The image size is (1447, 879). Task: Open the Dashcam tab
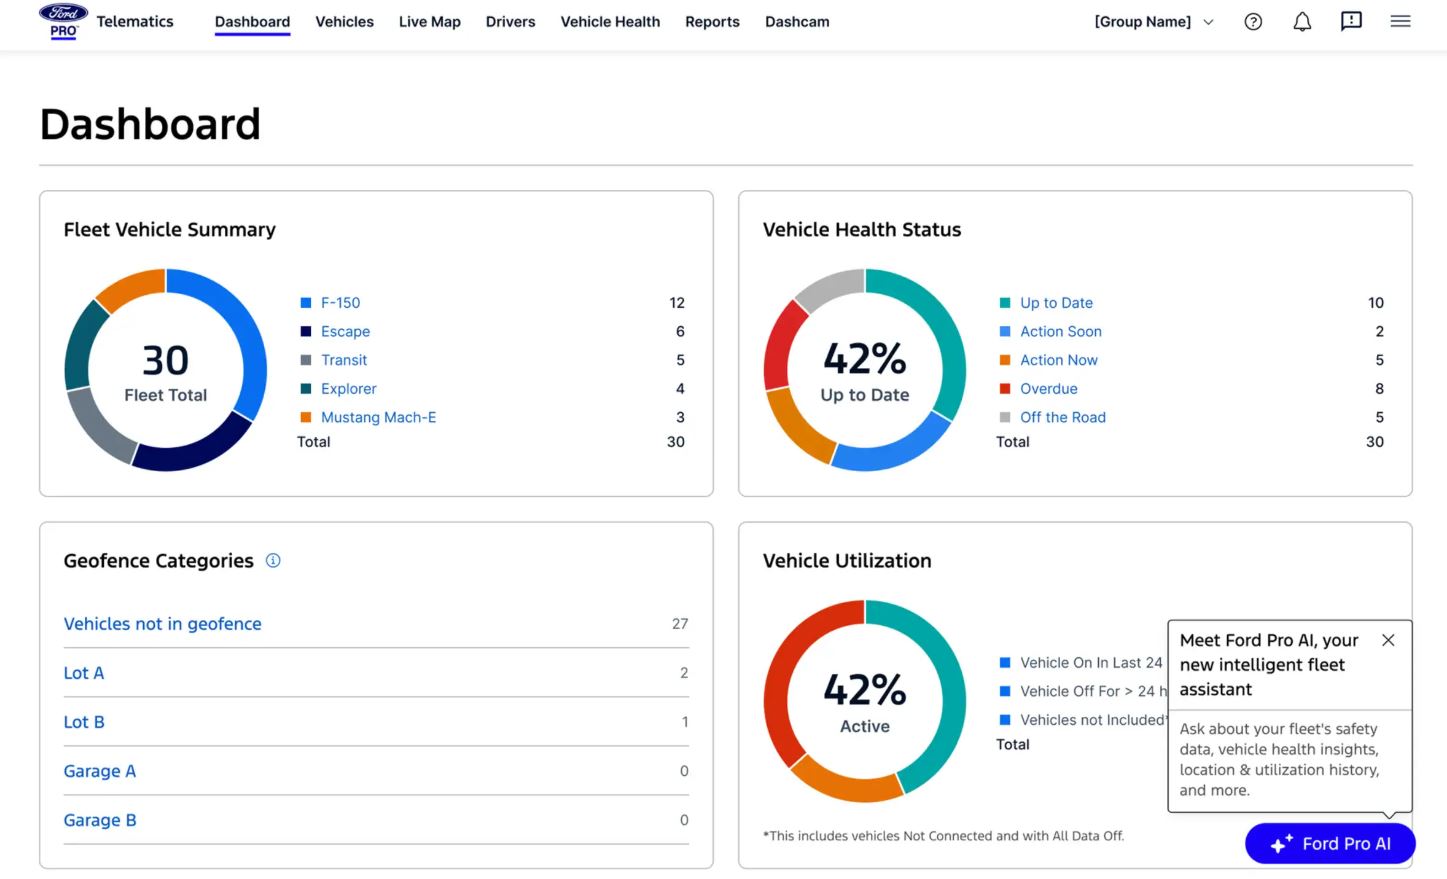click(x=797, y=22)
